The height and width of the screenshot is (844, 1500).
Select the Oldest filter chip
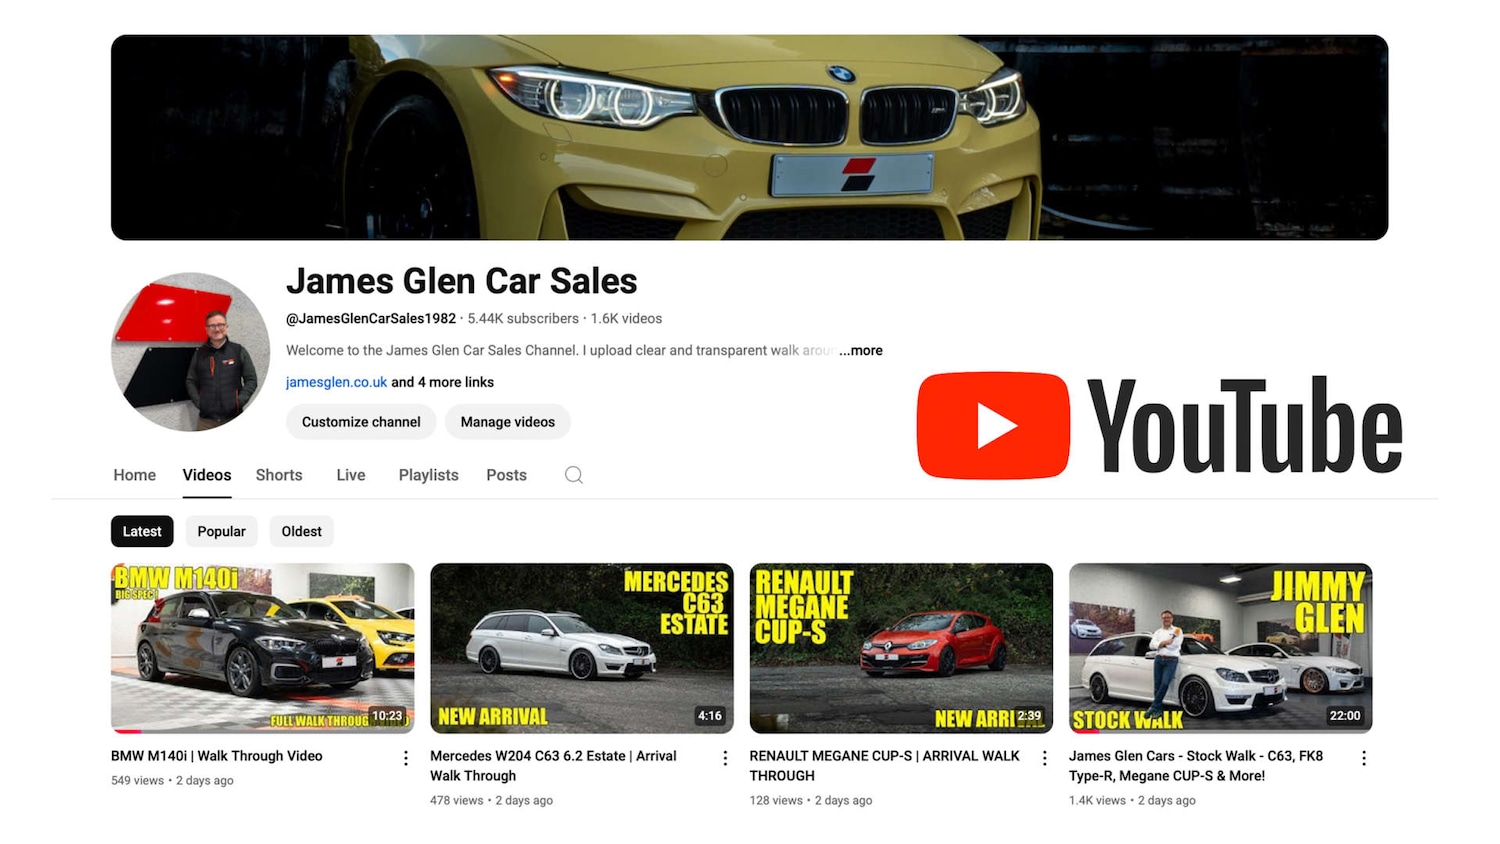[301, 531]
